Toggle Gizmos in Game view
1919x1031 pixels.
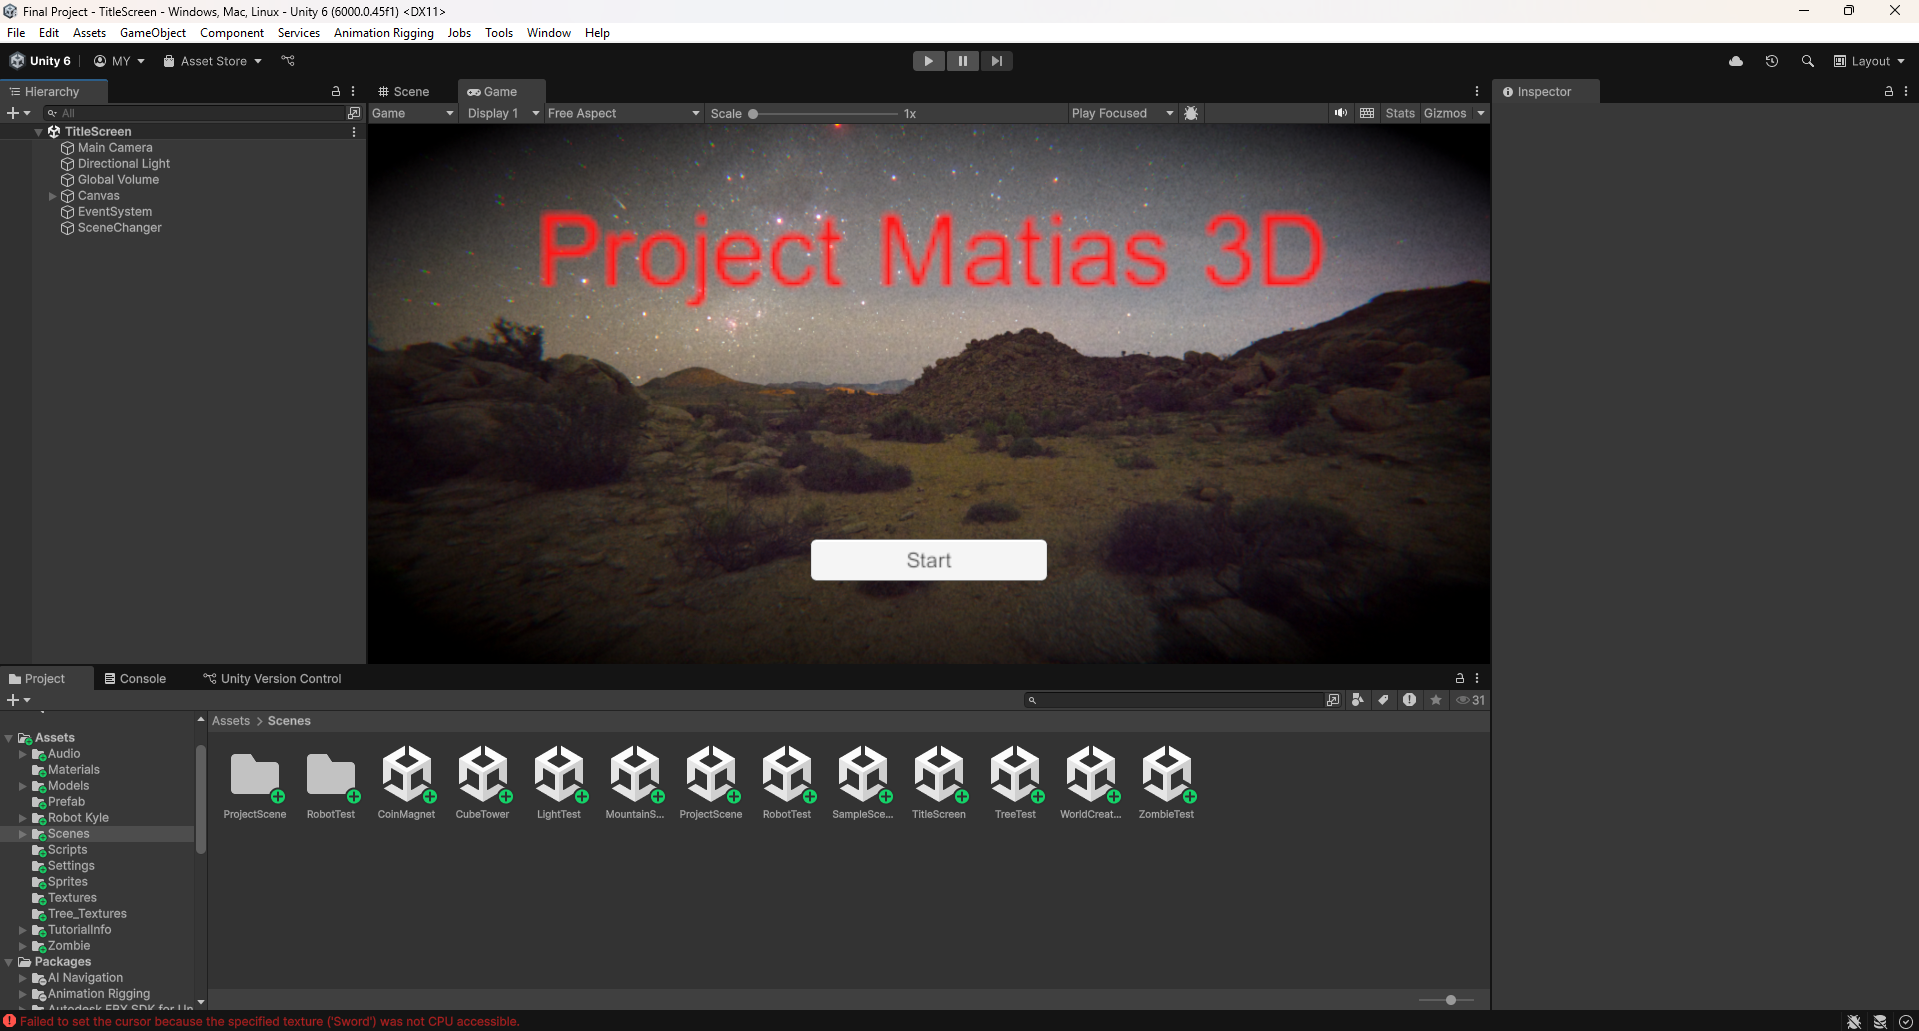click(1445, 113)
